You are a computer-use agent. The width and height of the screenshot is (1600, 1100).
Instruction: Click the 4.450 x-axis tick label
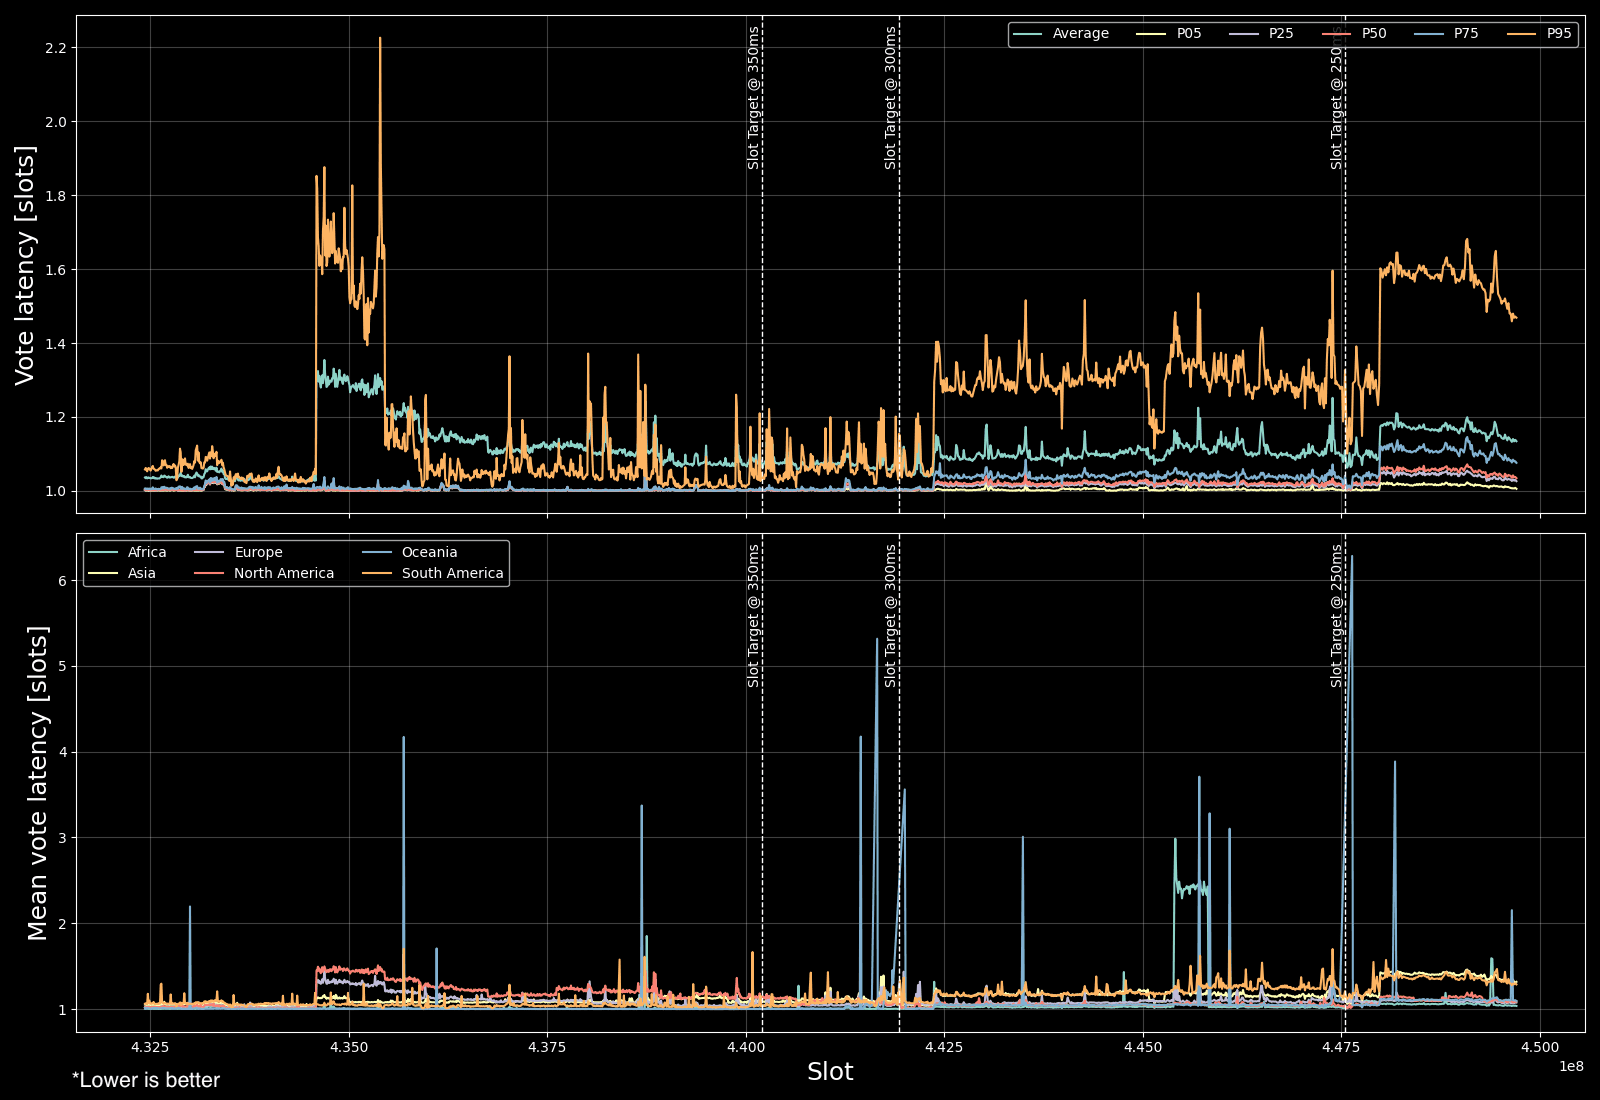coord(1143,1048)
